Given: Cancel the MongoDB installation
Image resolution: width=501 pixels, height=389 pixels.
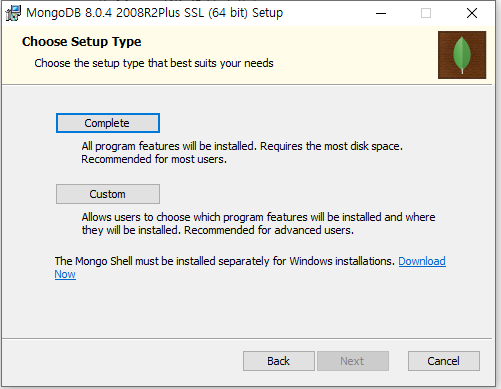Looking at the screenshot, I should (444, 361).
